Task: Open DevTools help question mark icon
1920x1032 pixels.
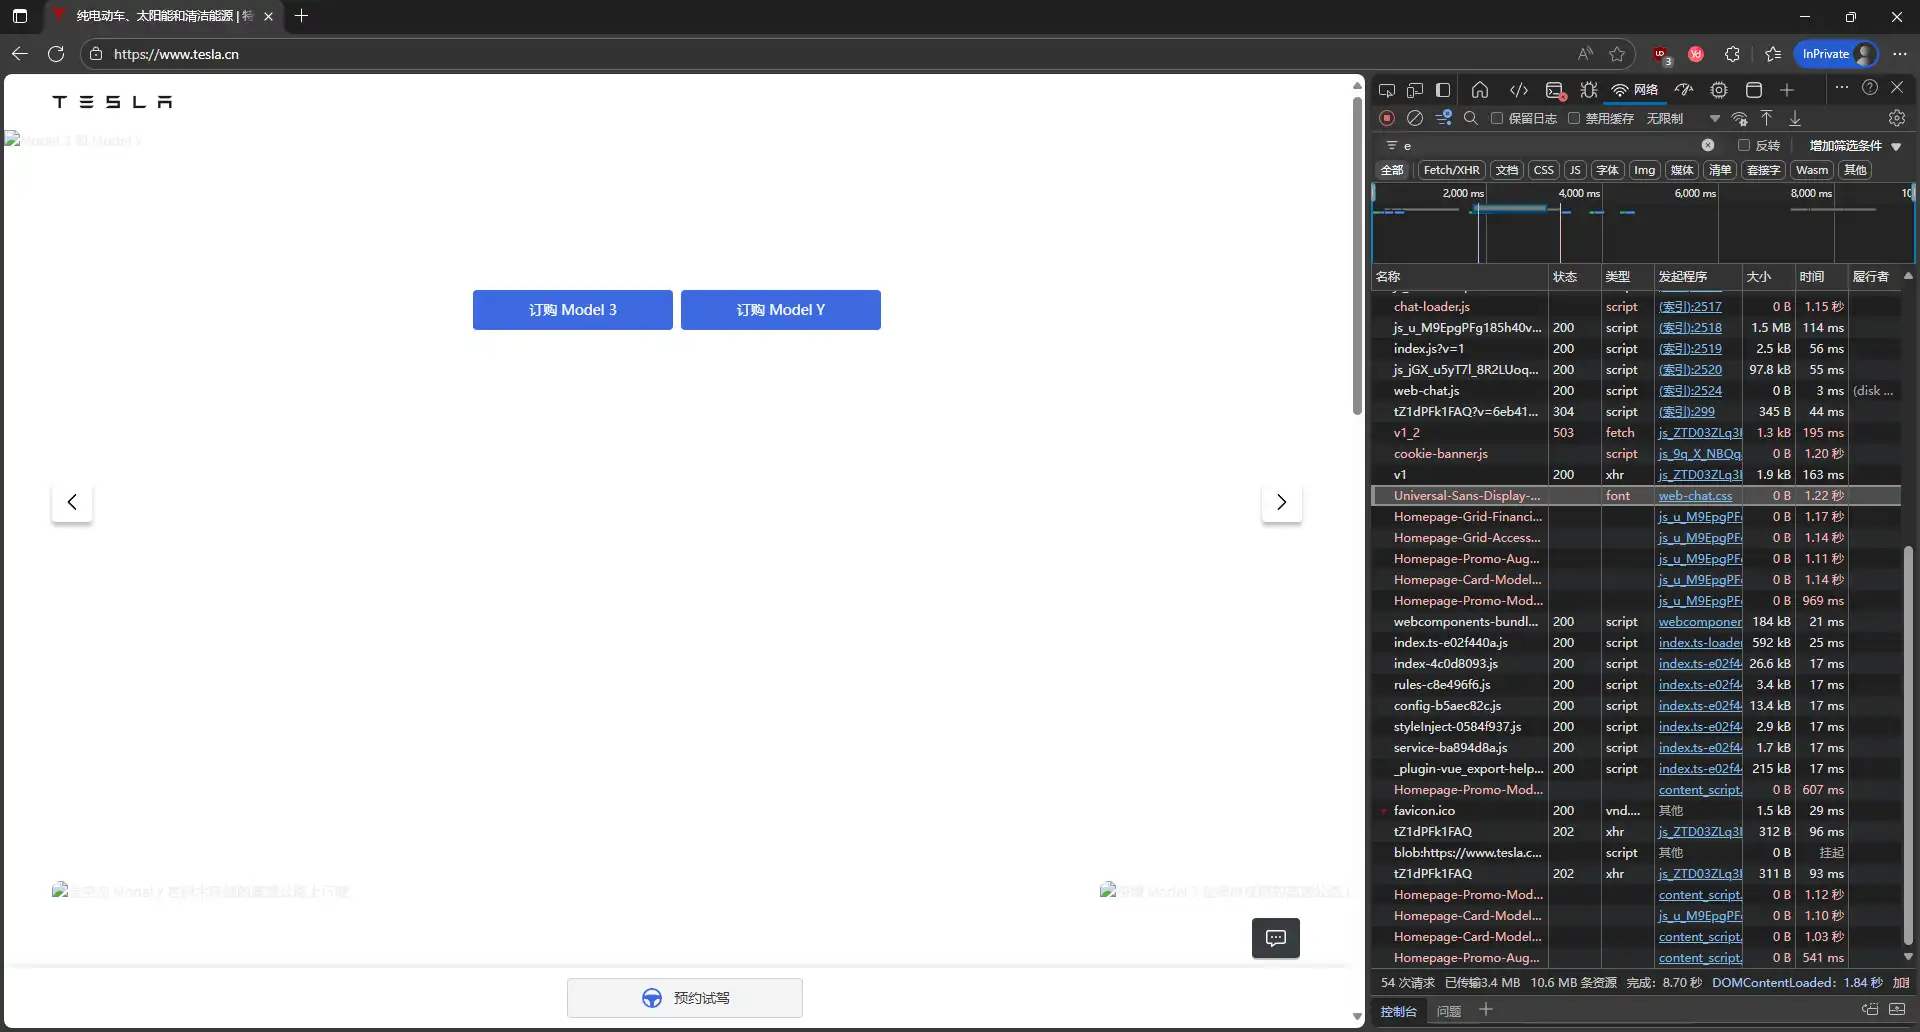Action: click(x=1870, y=88)
